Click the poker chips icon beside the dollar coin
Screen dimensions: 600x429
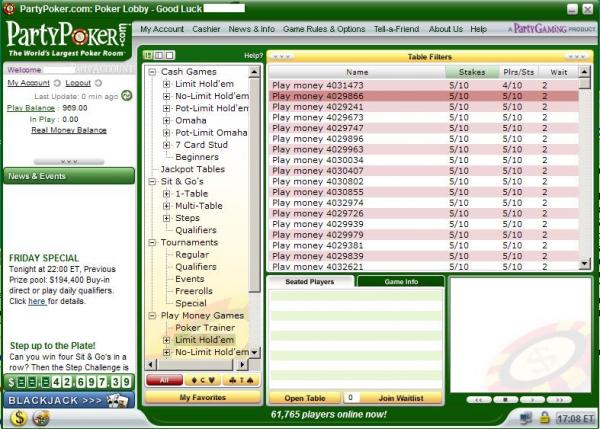pyautogui.click(x=41, y=418)
